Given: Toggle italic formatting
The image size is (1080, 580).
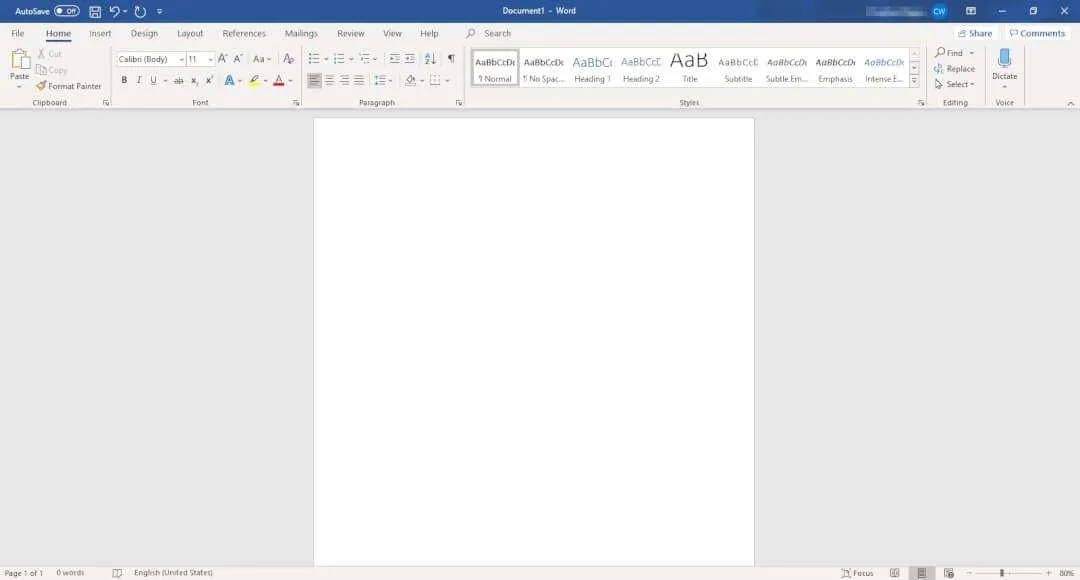Looking at the screenshot, I should pos(138,81).
